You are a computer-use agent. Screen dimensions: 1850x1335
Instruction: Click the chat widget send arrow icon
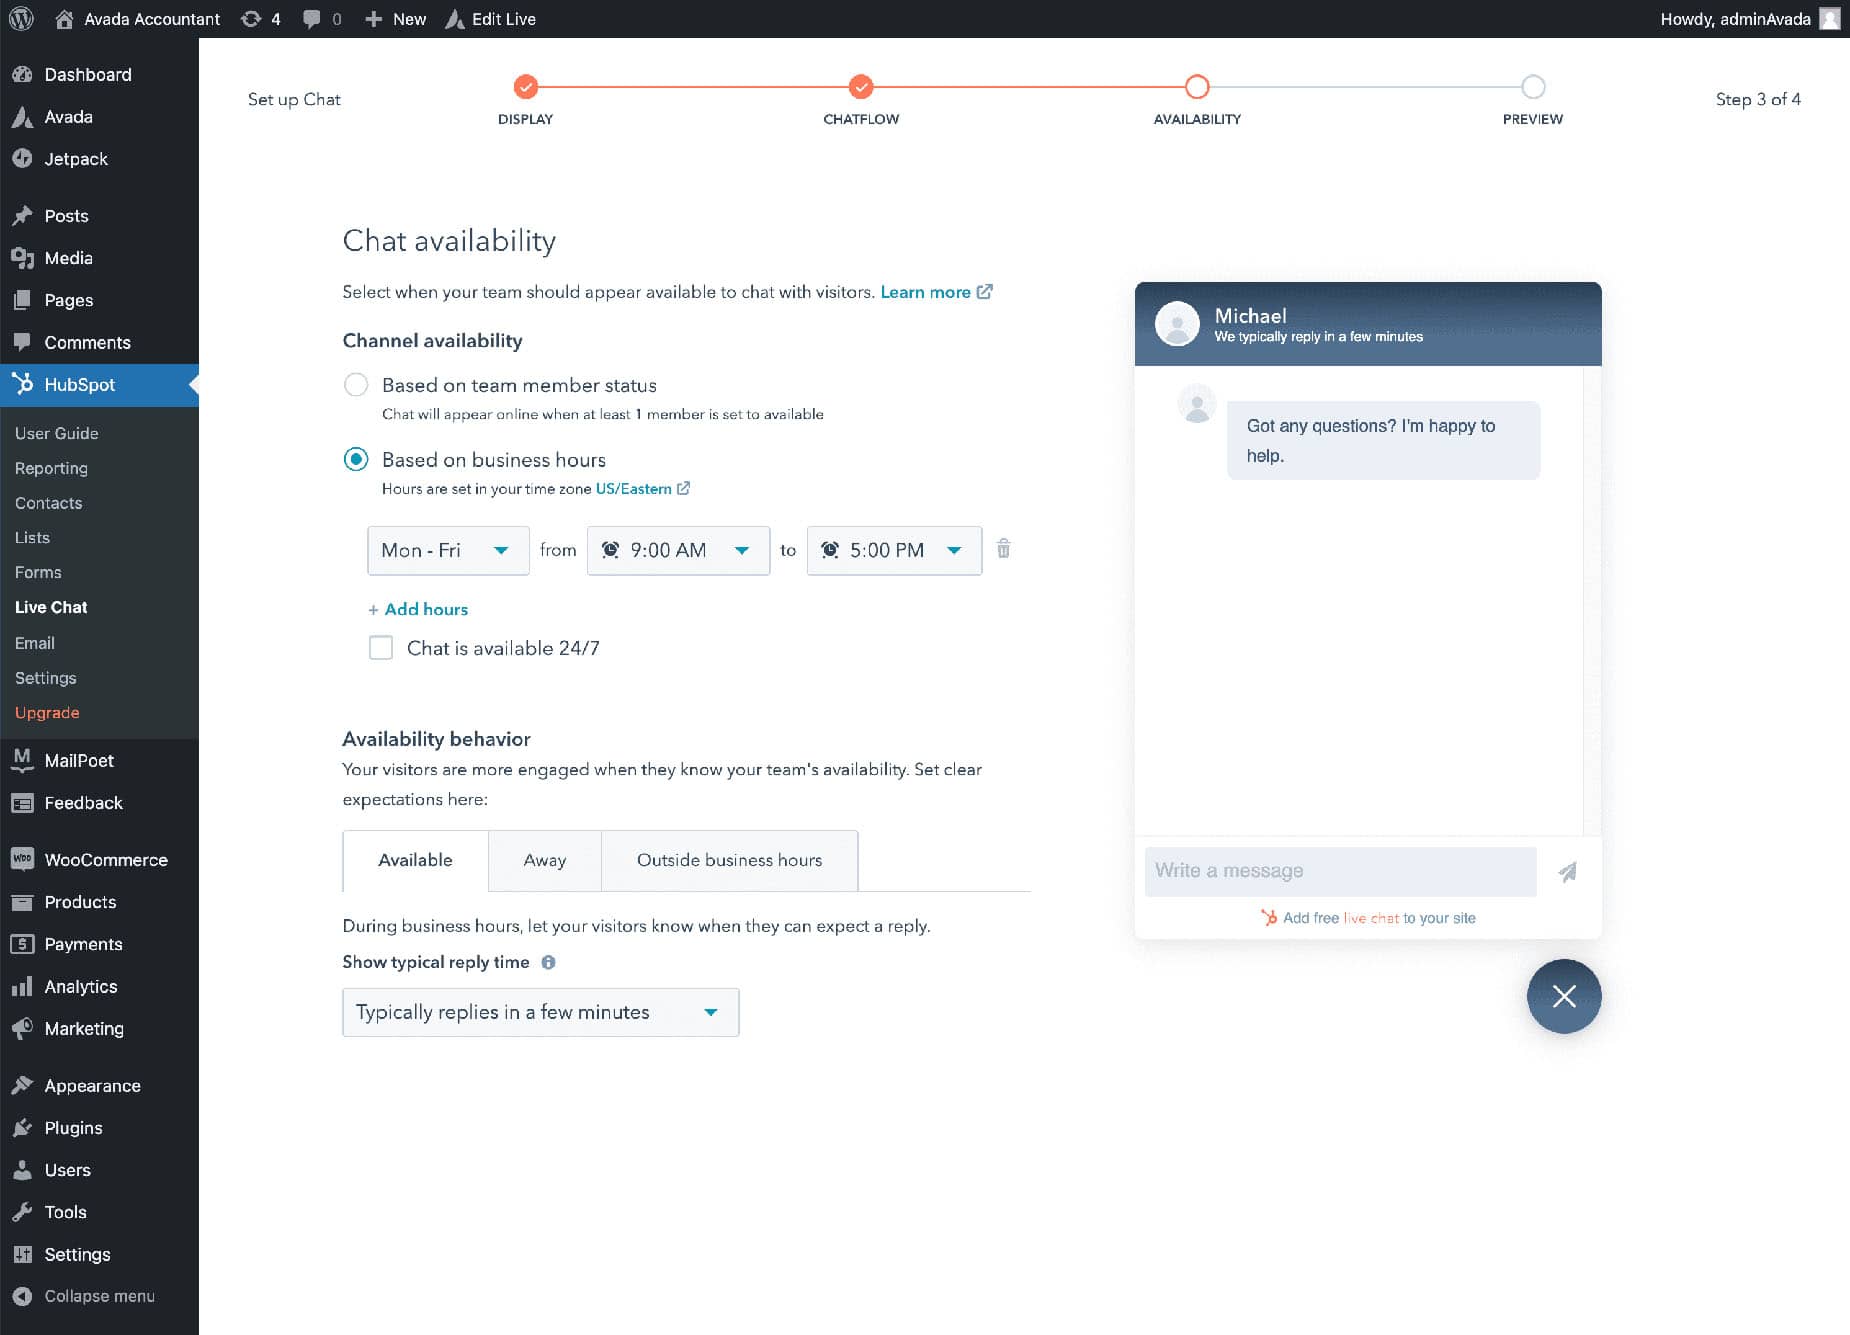click(x=1567, y=872)
